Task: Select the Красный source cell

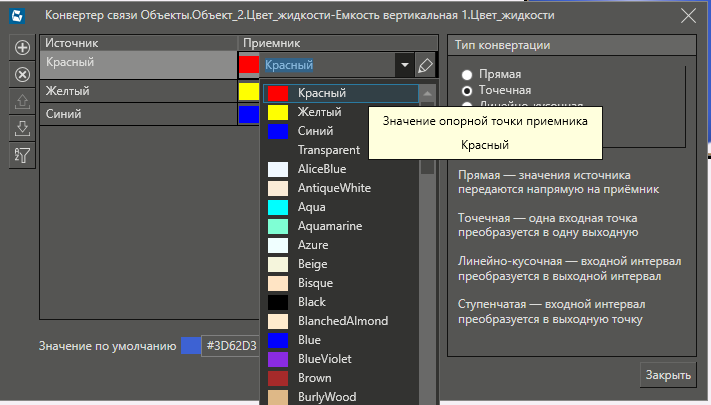Action: point(139,65)
